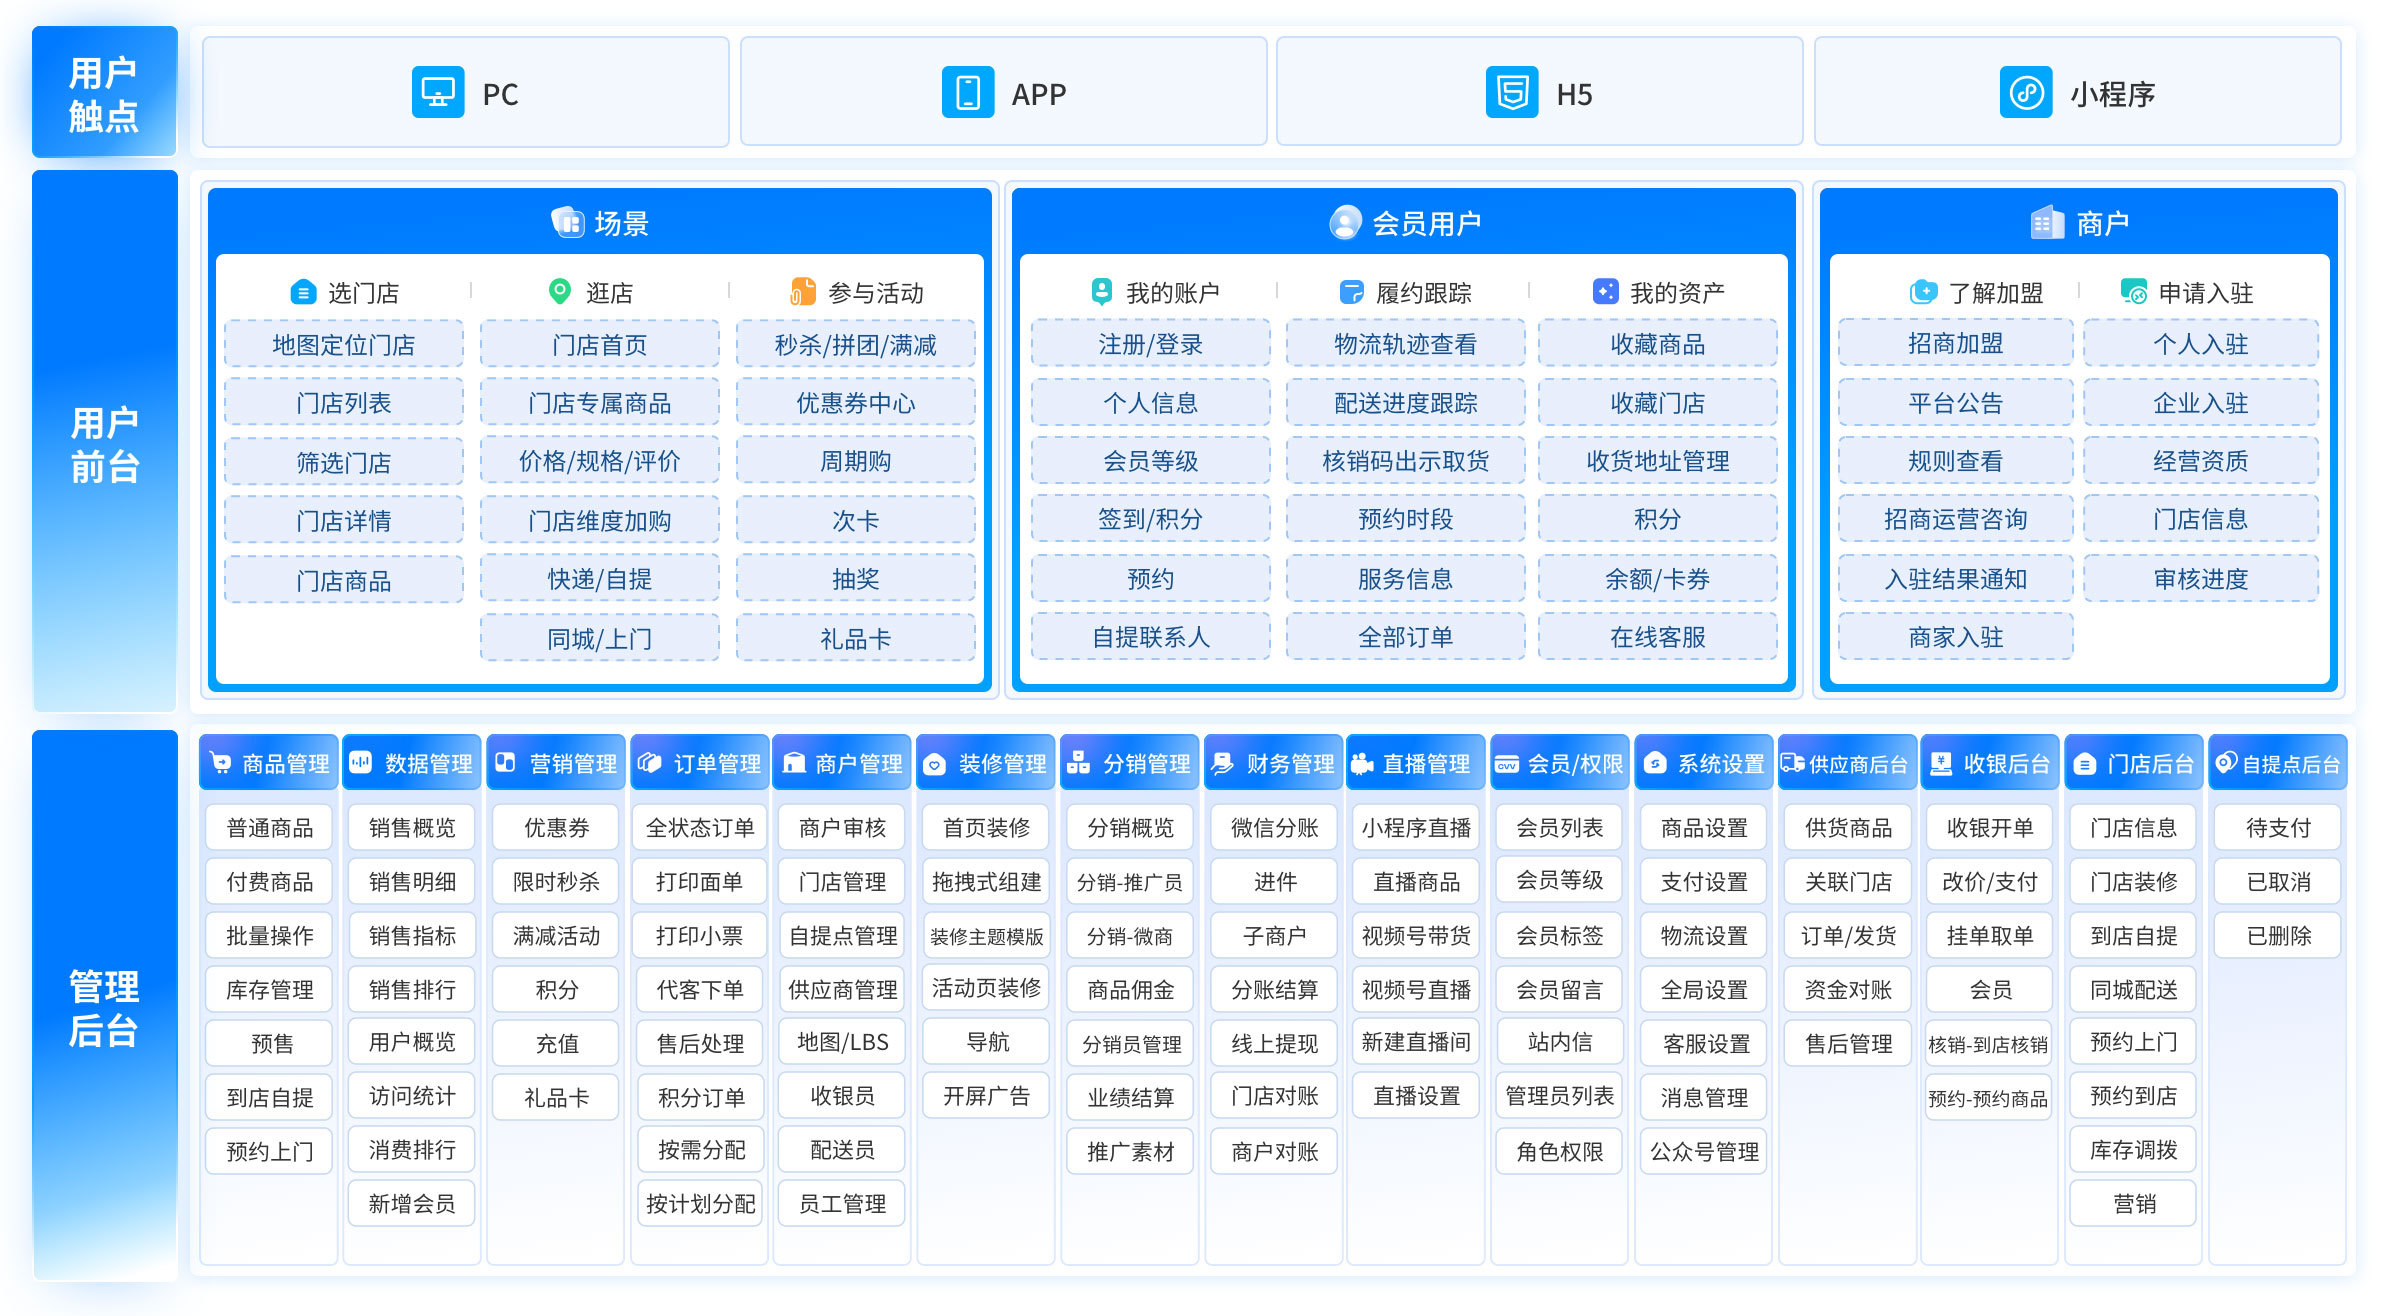
Task: Click the 招商加盟 box
Action: pyautogui.click(x=1956, y=343)
